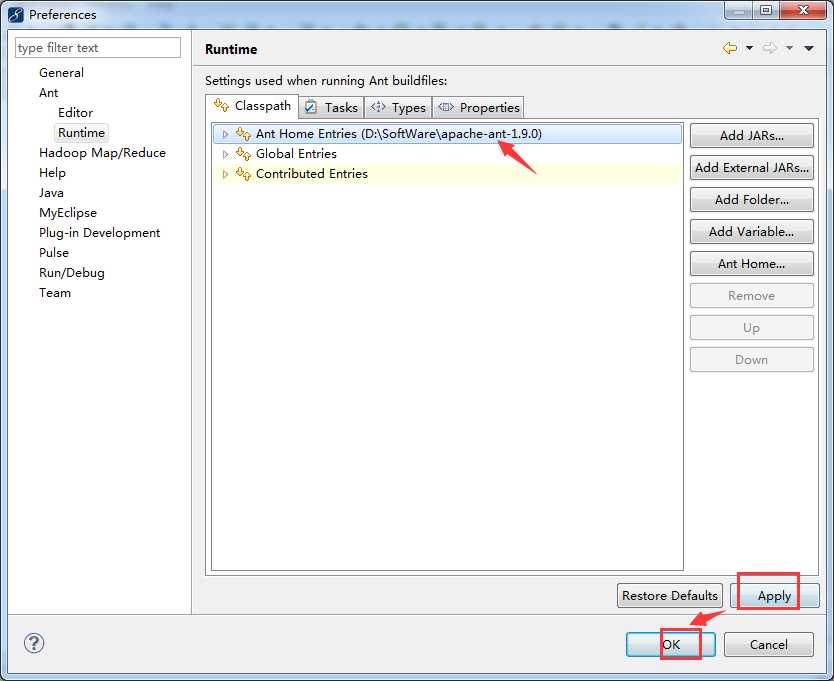
Task: Select the Global Entries row text
Action: tap(296, 154)
